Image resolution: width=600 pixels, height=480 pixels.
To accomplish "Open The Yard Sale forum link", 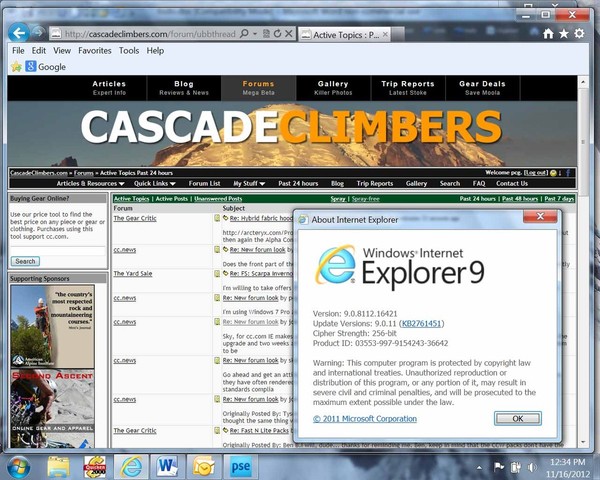I will click(x=133, y=273).
